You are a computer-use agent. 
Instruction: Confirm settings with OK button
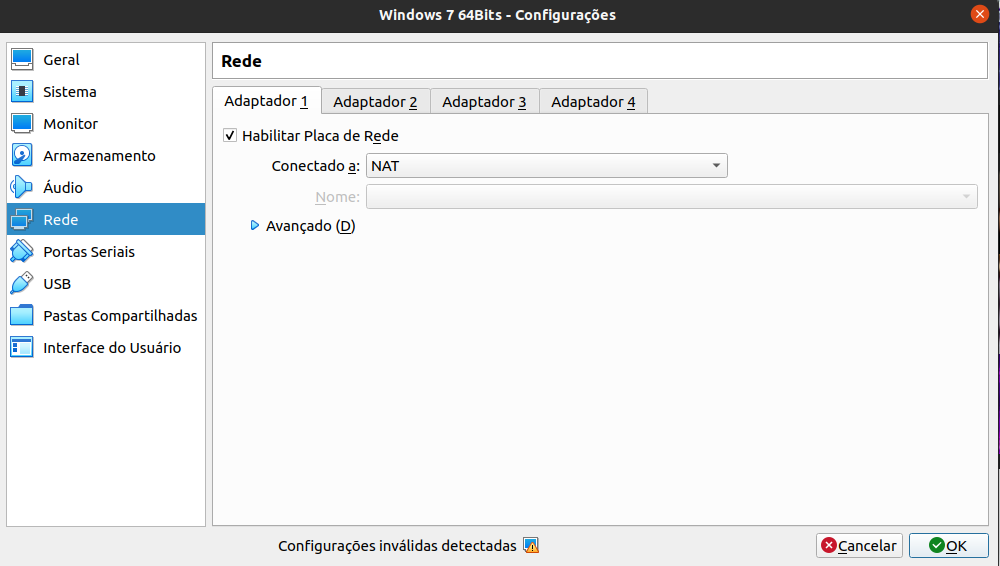(948, 546)
